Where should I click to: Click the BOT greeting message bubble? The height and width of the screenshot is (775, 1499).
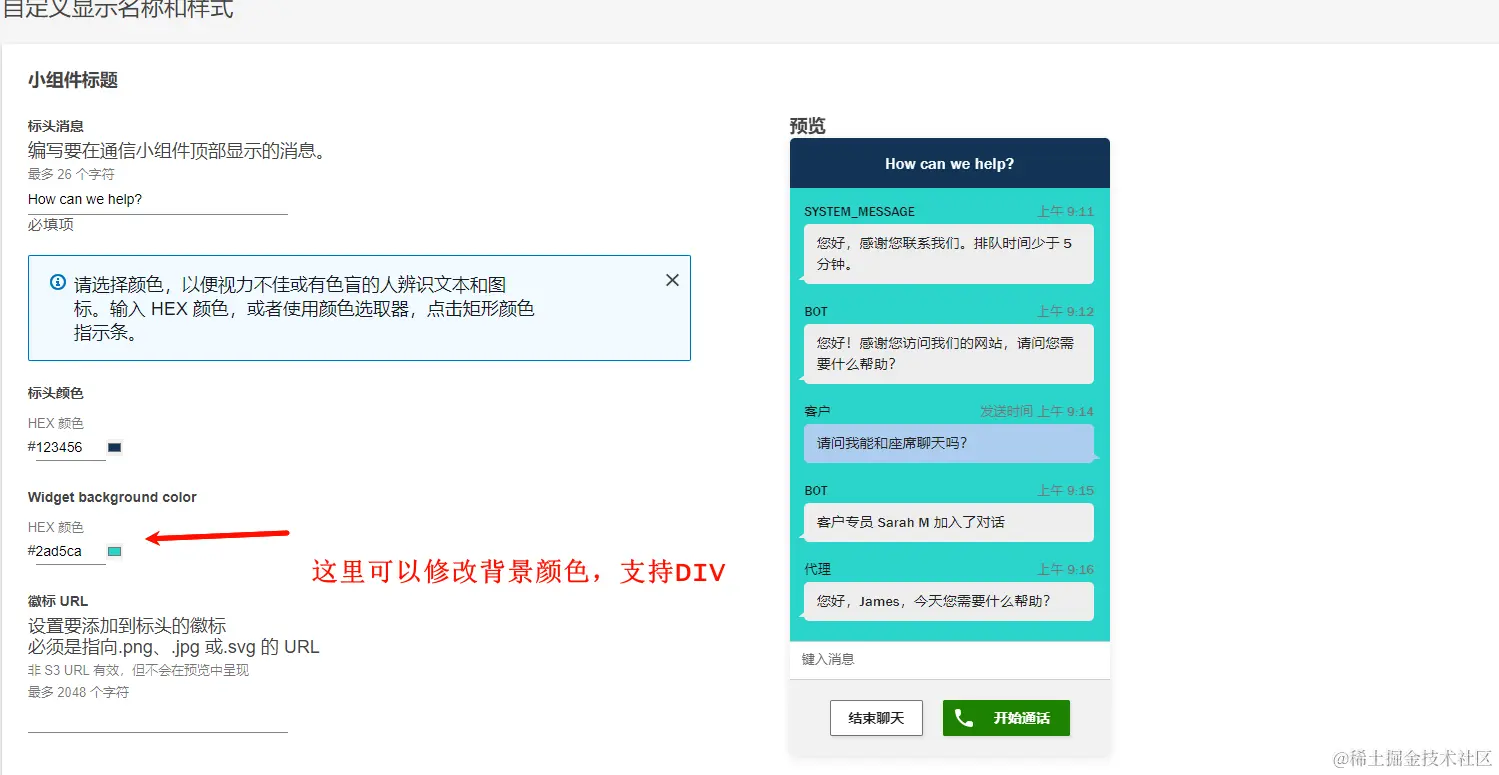point(949,354)
